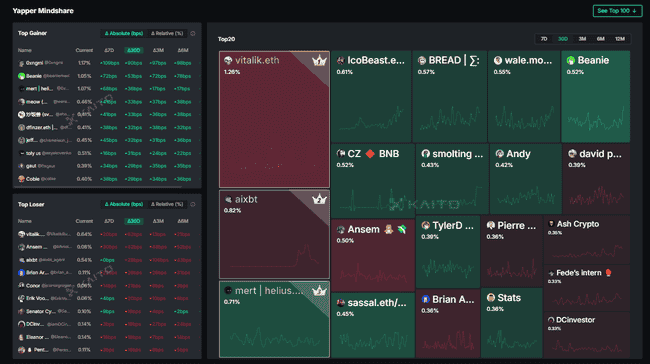Sort Top Loser by Δ3M column
The image size is (650, 364).
click(x=158, y=221)
